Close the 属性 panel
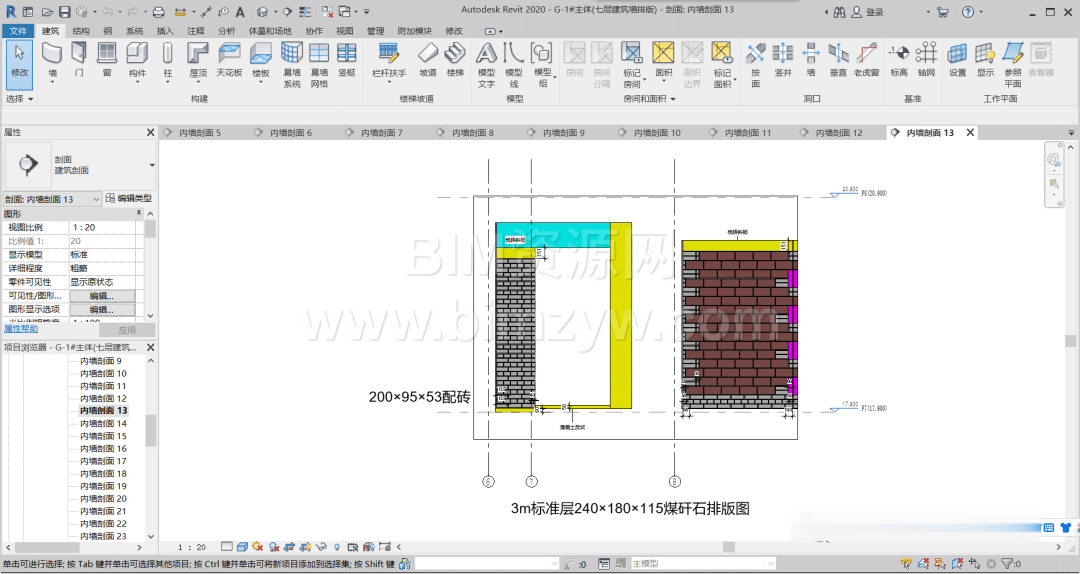Image resolution: width=1080 pixels, height=574 pixels. [150, 132]
